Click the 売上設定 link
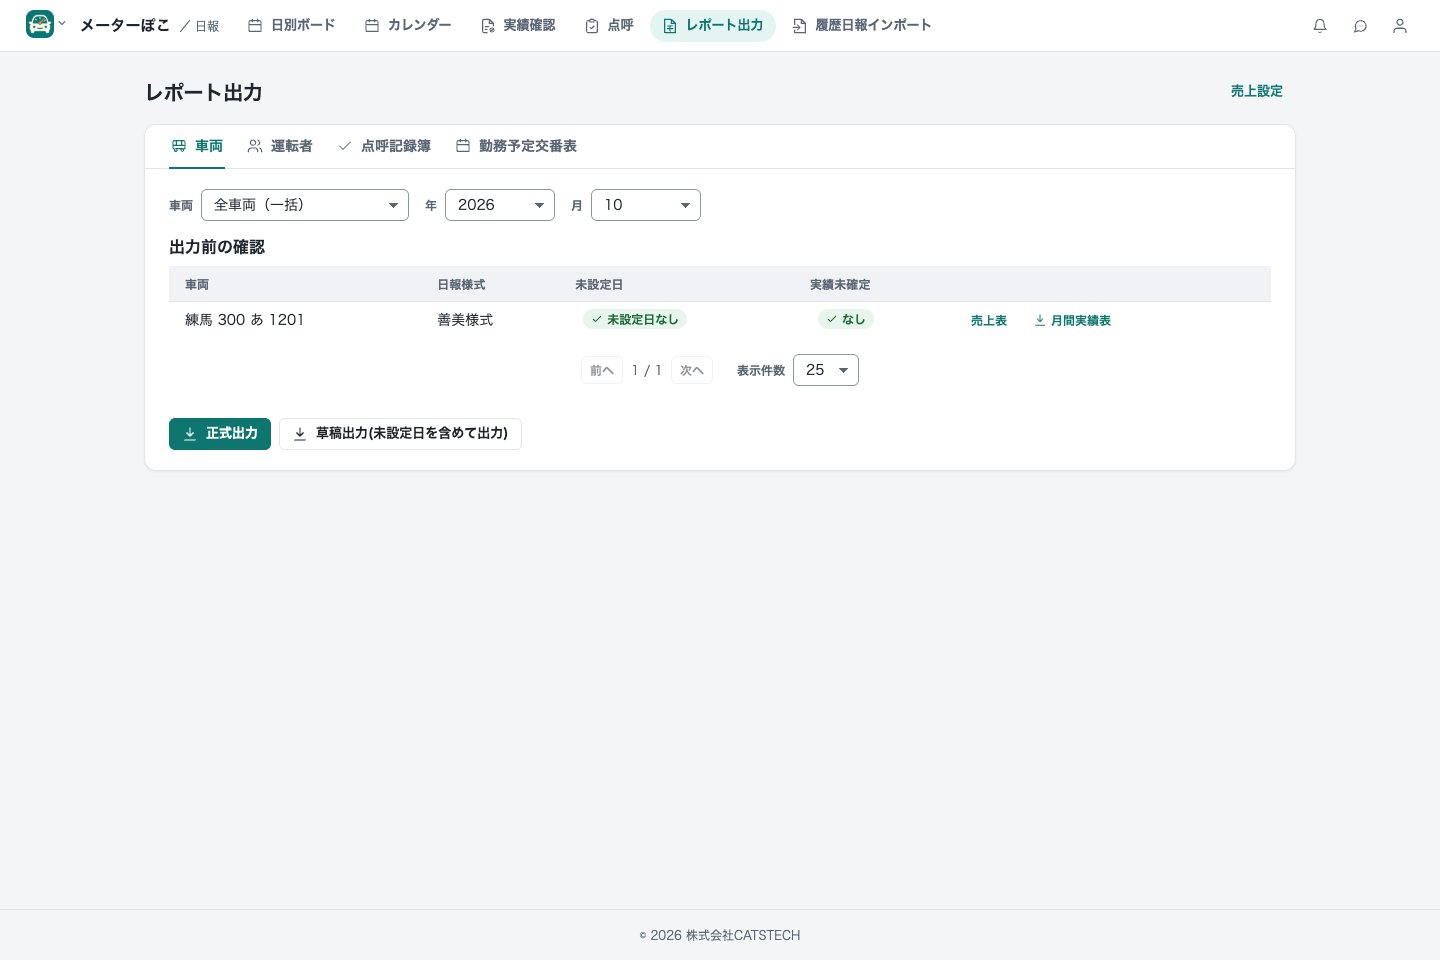The image size is (1440, 960). [1257, 91]
